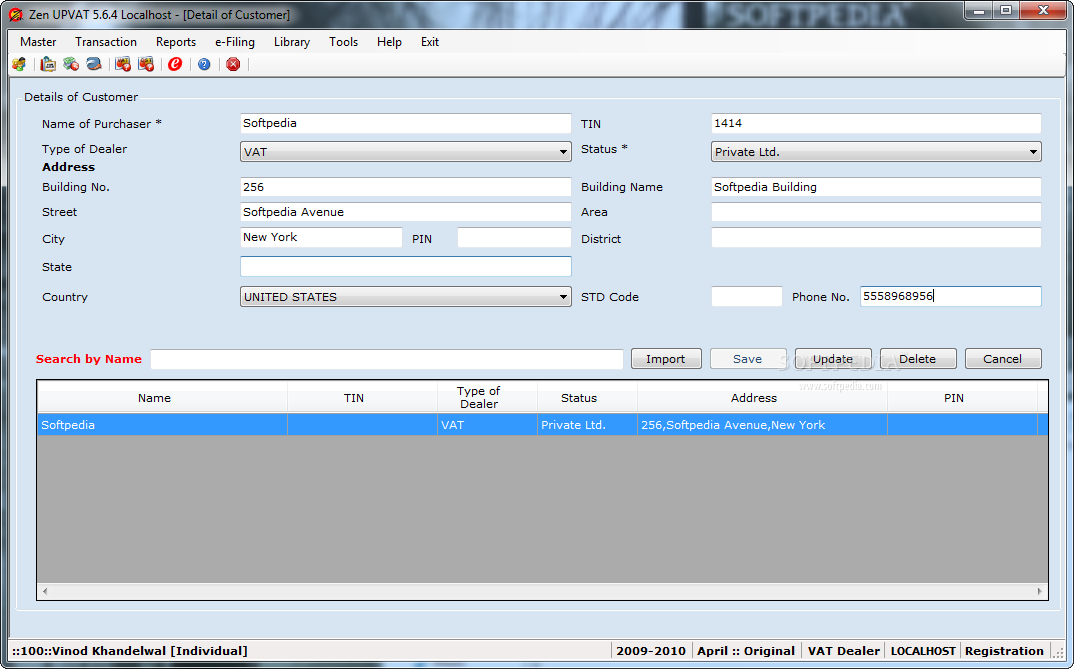
Task: Click the grid's left scroll arrow
Action: [x=45, y=591]
